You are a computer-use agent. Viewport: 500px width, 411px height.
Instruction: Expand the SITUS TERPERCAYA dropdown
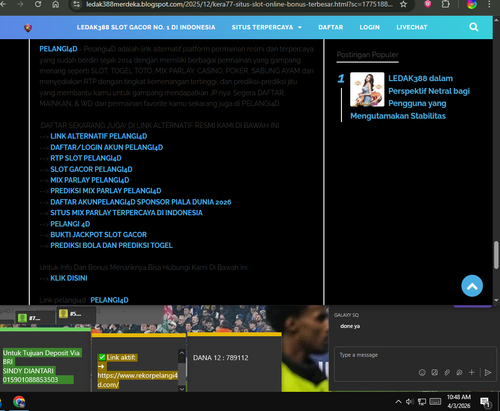(267, 27)
